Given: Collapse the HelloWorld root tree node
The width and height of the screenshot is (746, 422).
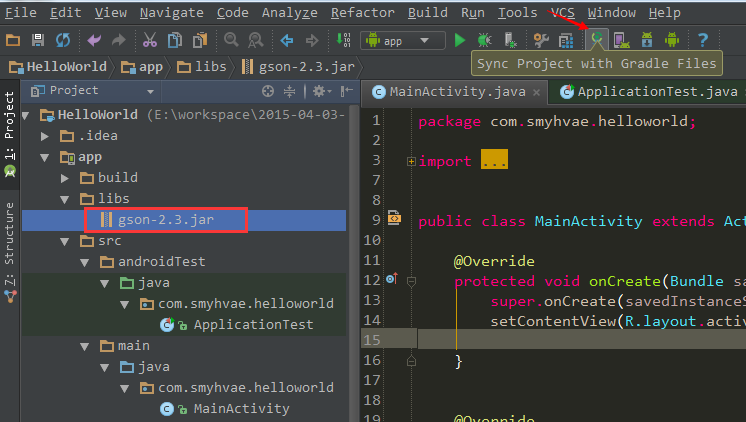Looking at the screenshot, I should 26,115.
